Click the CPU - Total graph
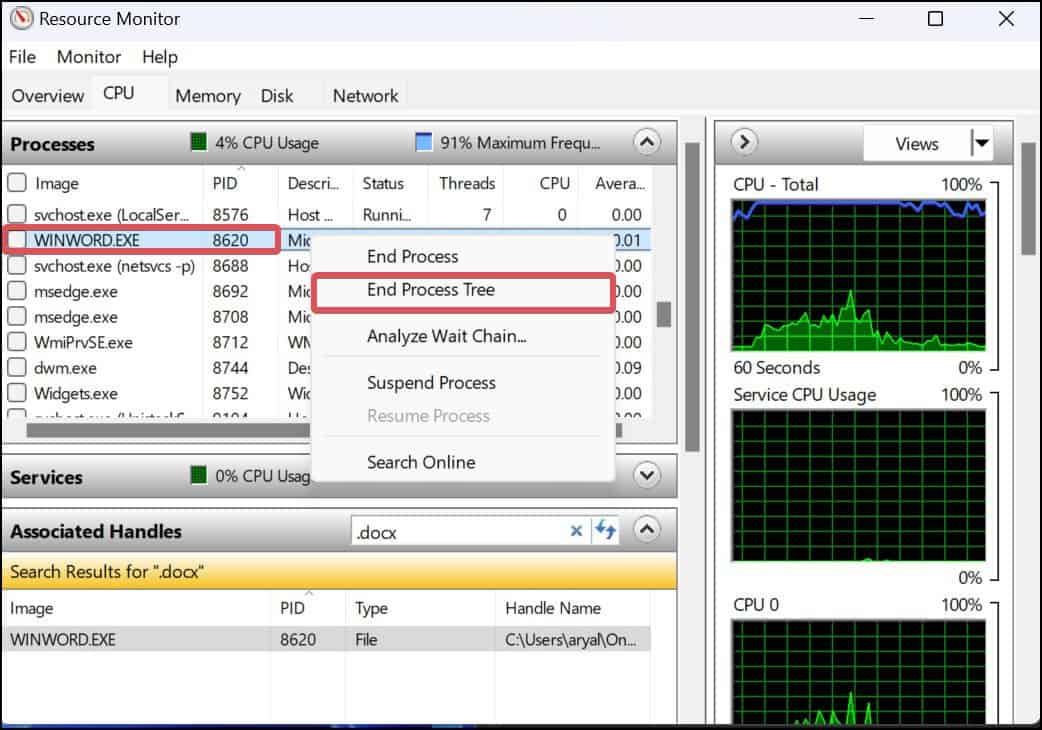The width and height of the screenshot is (1042, 730). point(859,276)
